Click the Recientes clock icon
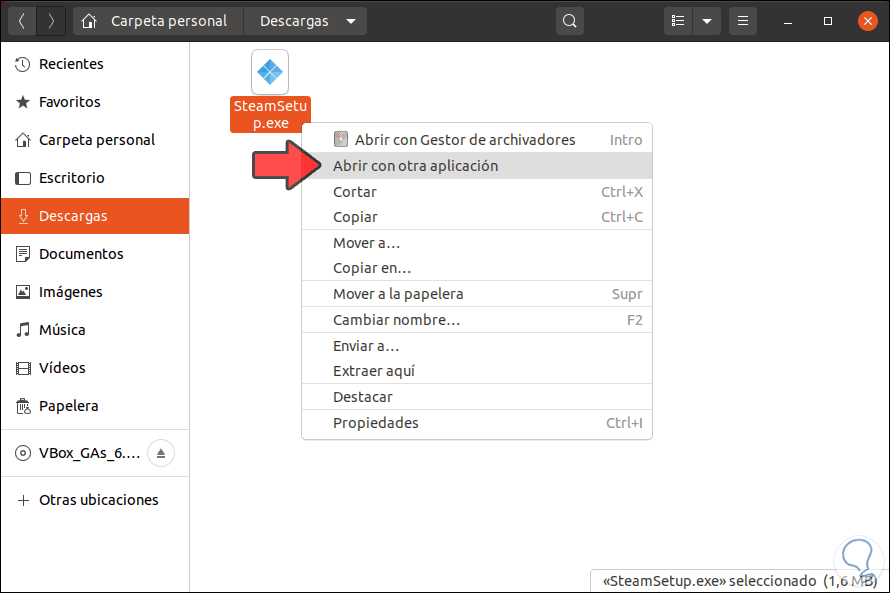890x593 pixels. [x=23, y=64]
